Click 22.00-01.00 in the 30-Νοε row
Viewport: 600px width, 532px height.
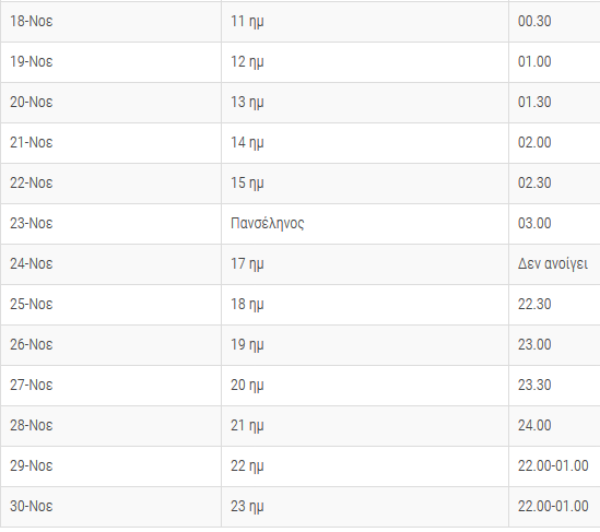tap(554, 507)
